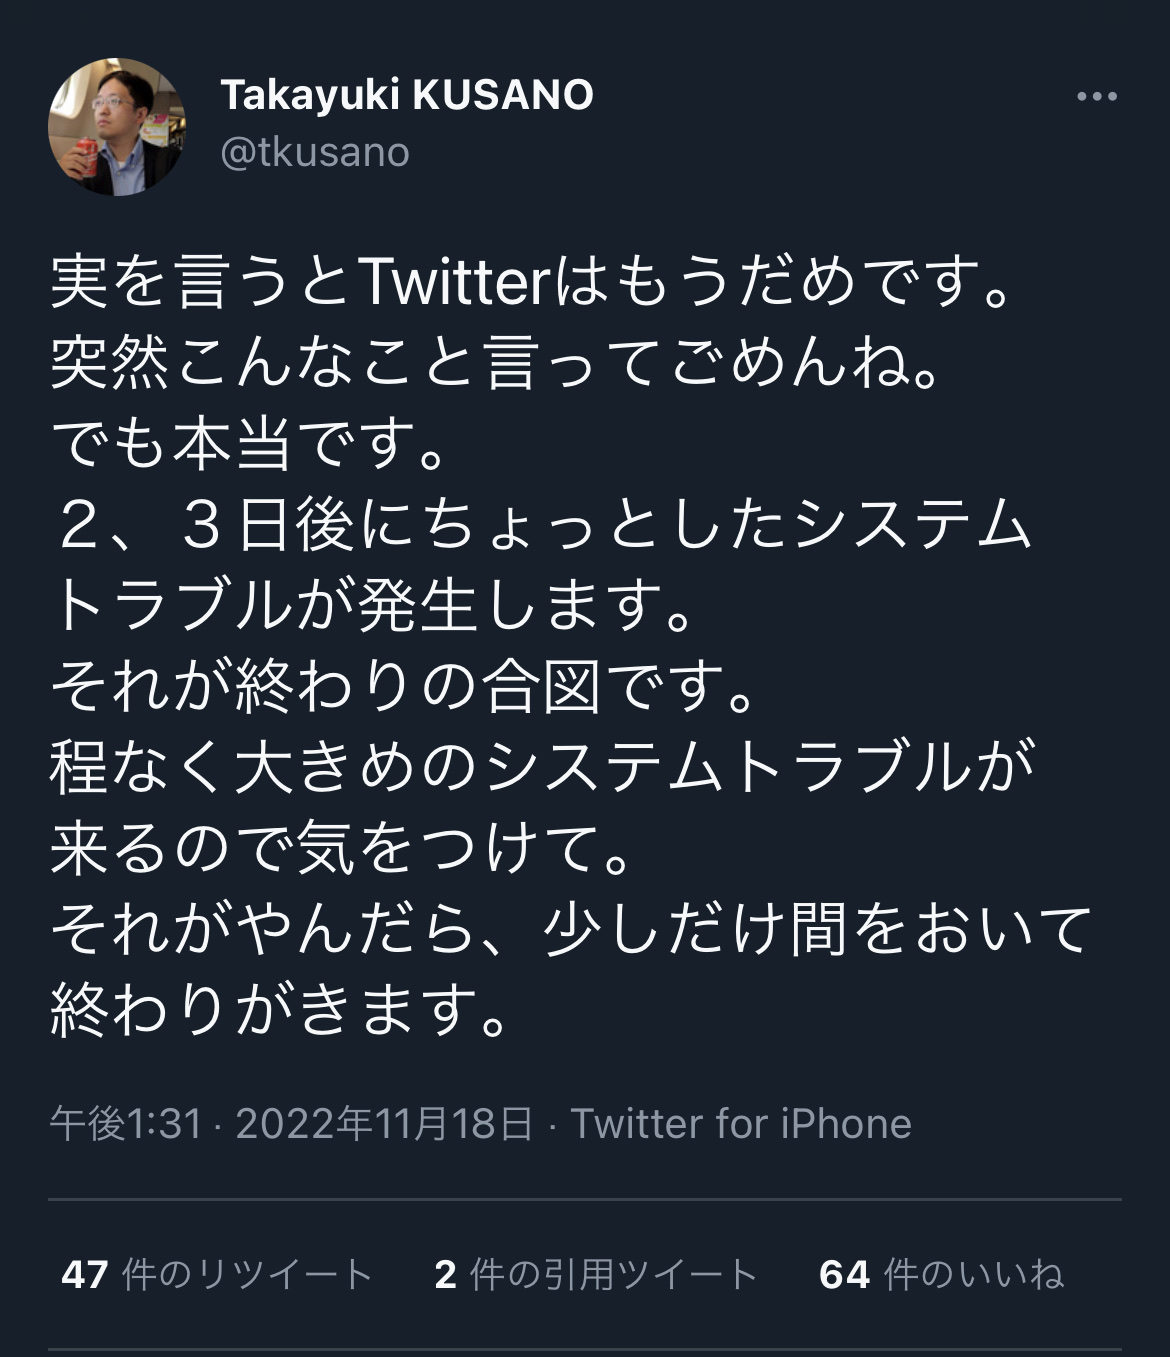Open the three-dot more options menu
1170x1357 pixels.
pyautogui.click(x=1096, y=97)
